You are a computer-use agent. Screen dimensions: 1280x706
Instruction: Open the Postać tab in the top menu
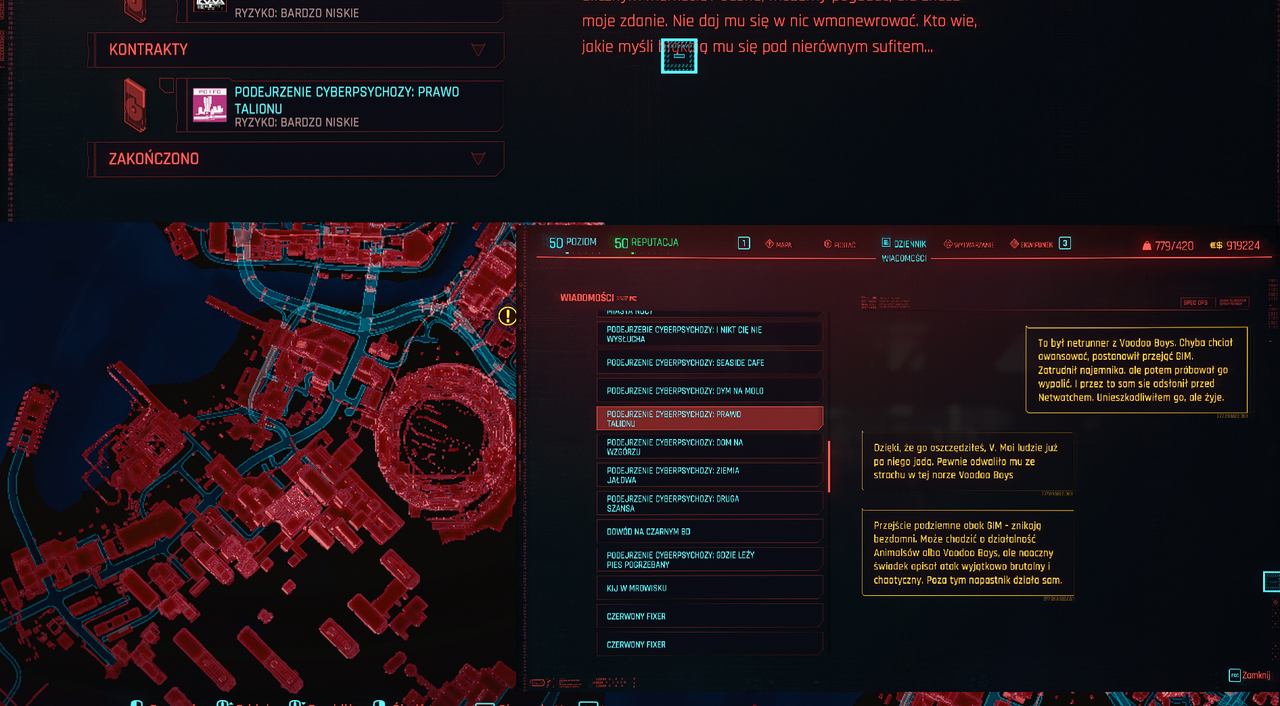(x=845, y=244)
